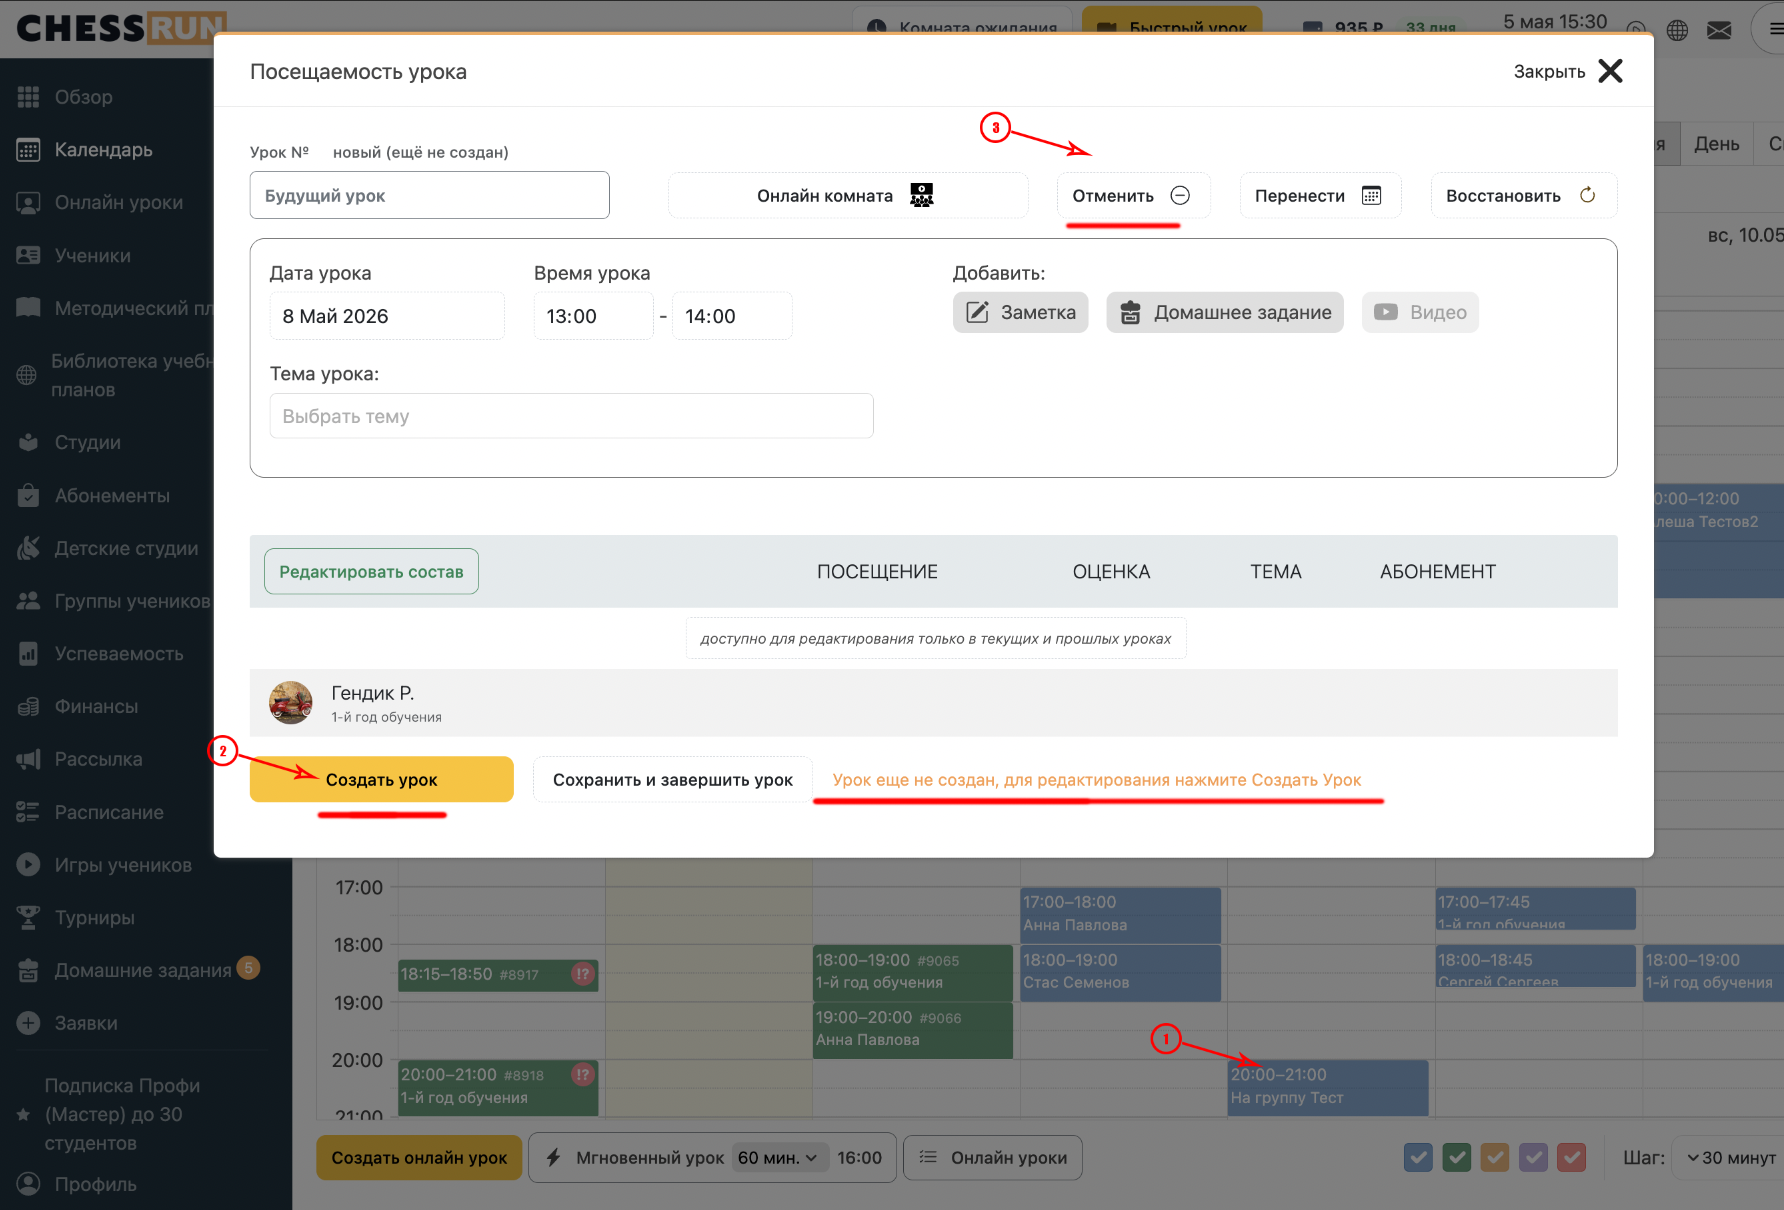Click the Видео add button
The height and width of the screenshot is (1210, 1784).
[x=1420, y=313]
